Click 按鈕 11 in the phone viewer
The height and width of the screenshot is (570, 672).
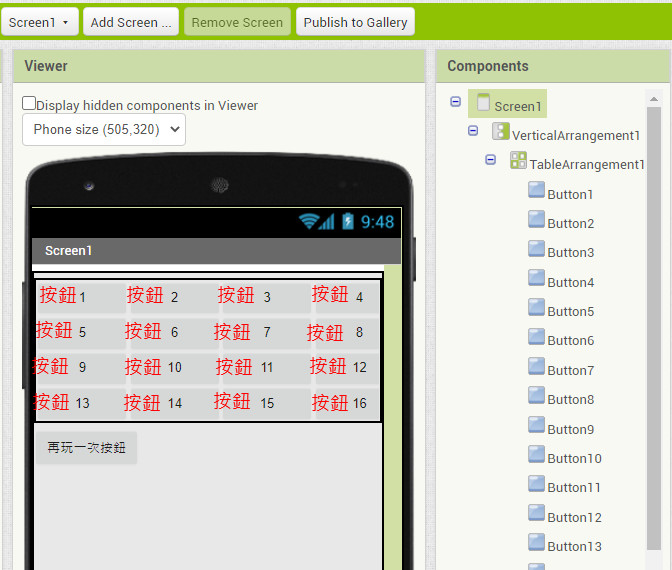266,367
